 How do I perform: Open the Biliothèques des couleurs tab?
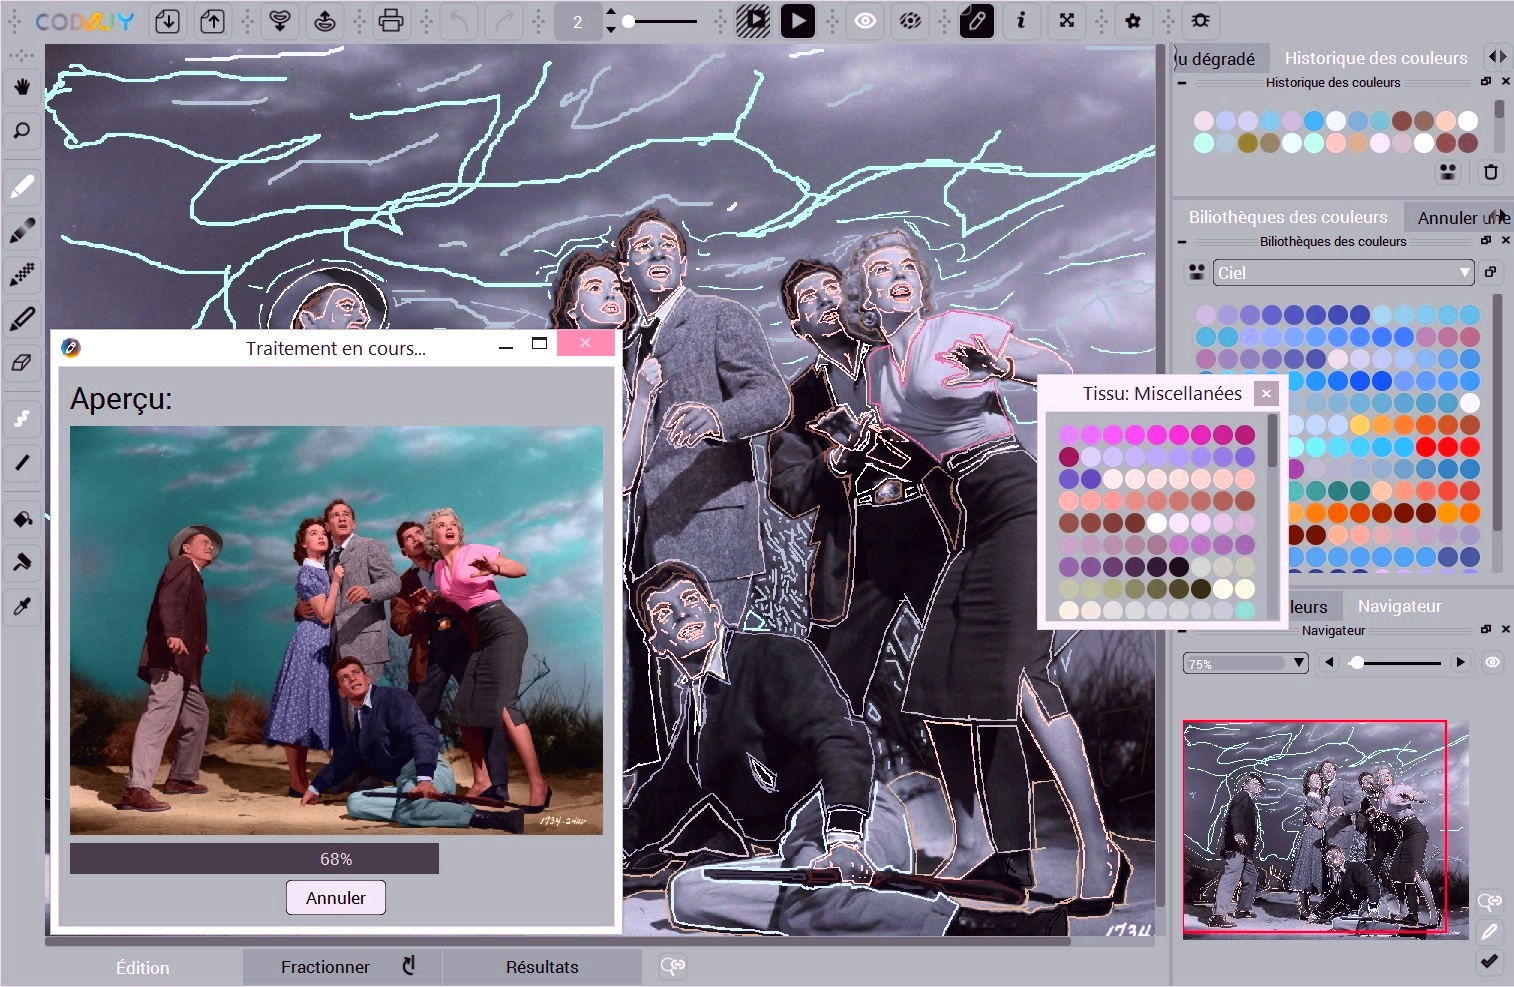[1288, 217]
